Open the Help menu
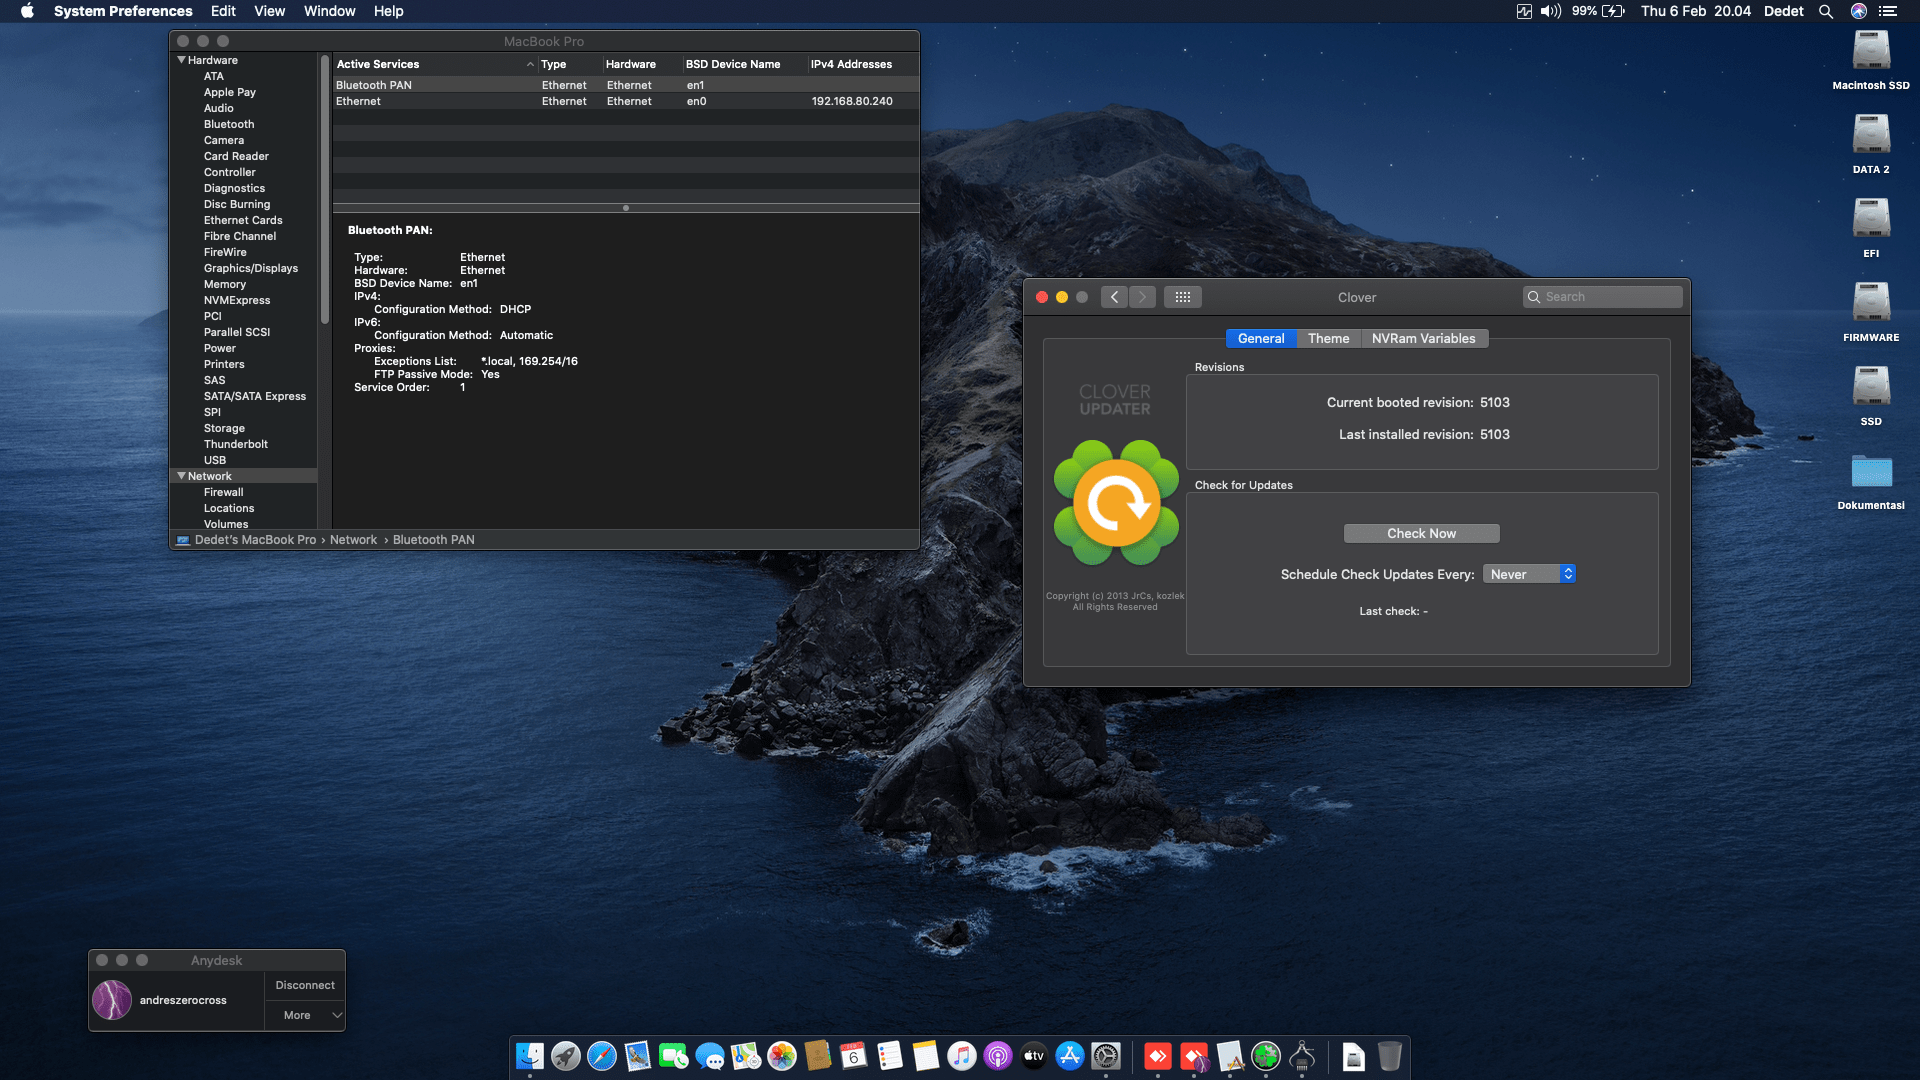 [388, 11]
